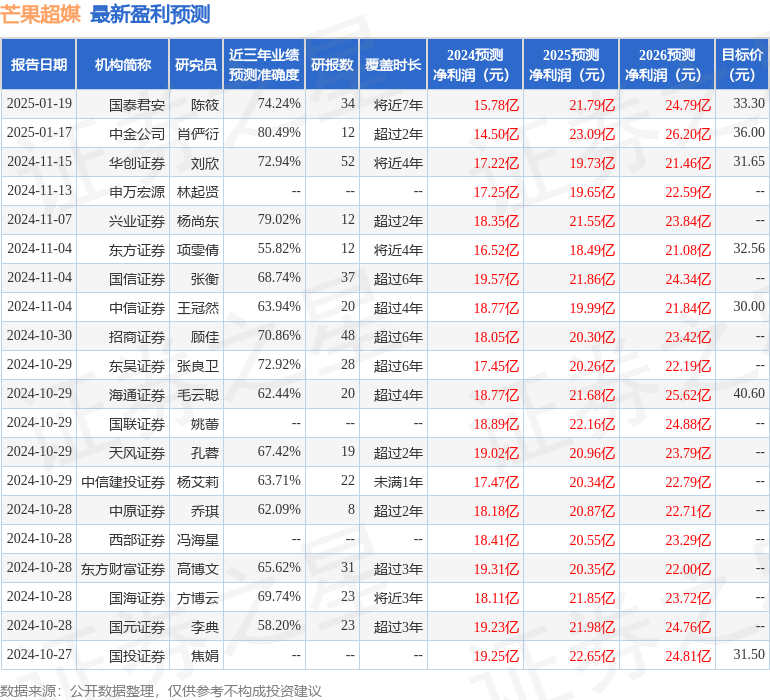
Task: Click the 最新盈利预测 heading text
Action: coord(150,14)
